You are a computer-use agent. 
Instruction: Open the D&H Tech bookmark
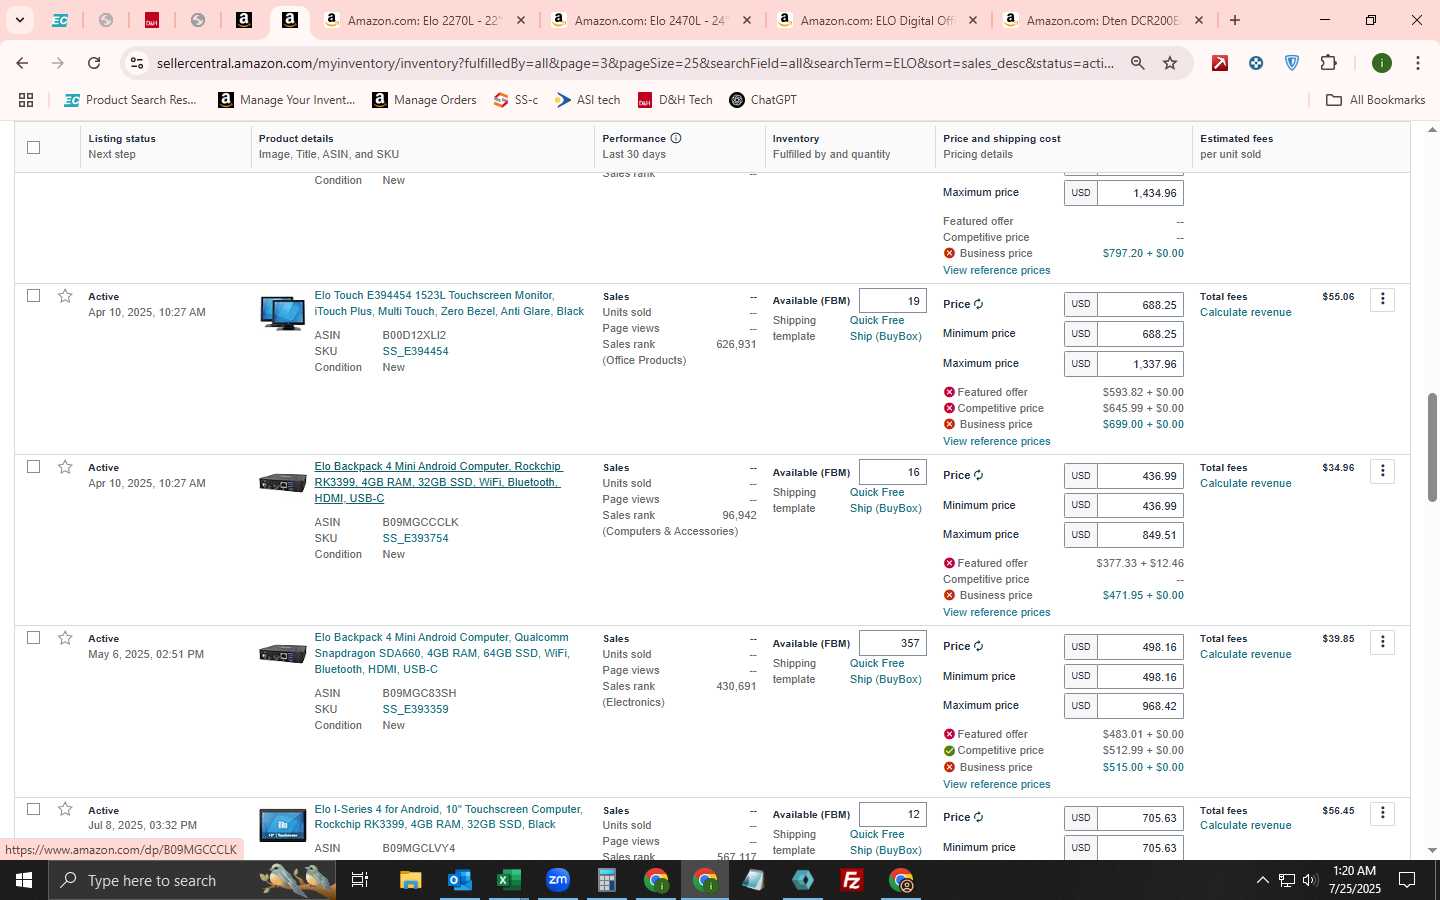pos(675,100)
